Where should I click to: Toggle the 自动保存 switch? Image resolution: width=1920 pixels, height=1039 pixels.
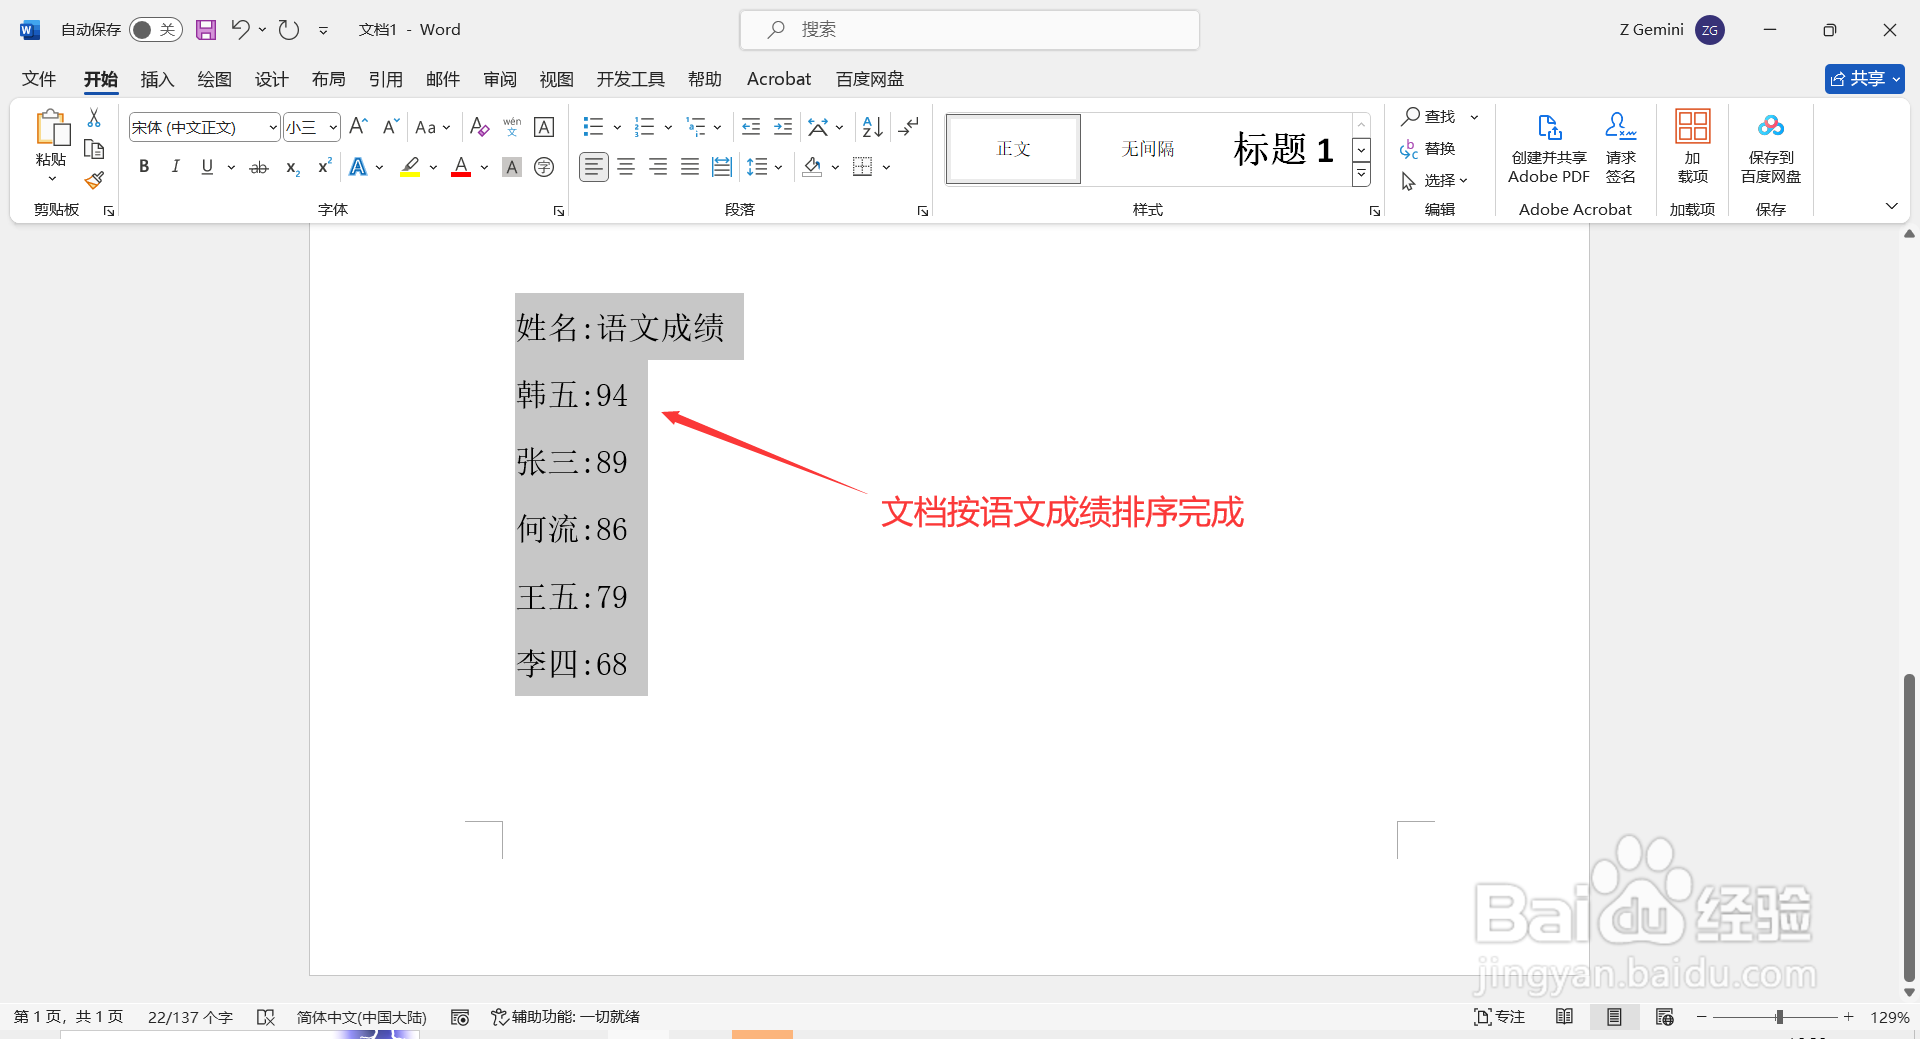[x=155, y=29]
